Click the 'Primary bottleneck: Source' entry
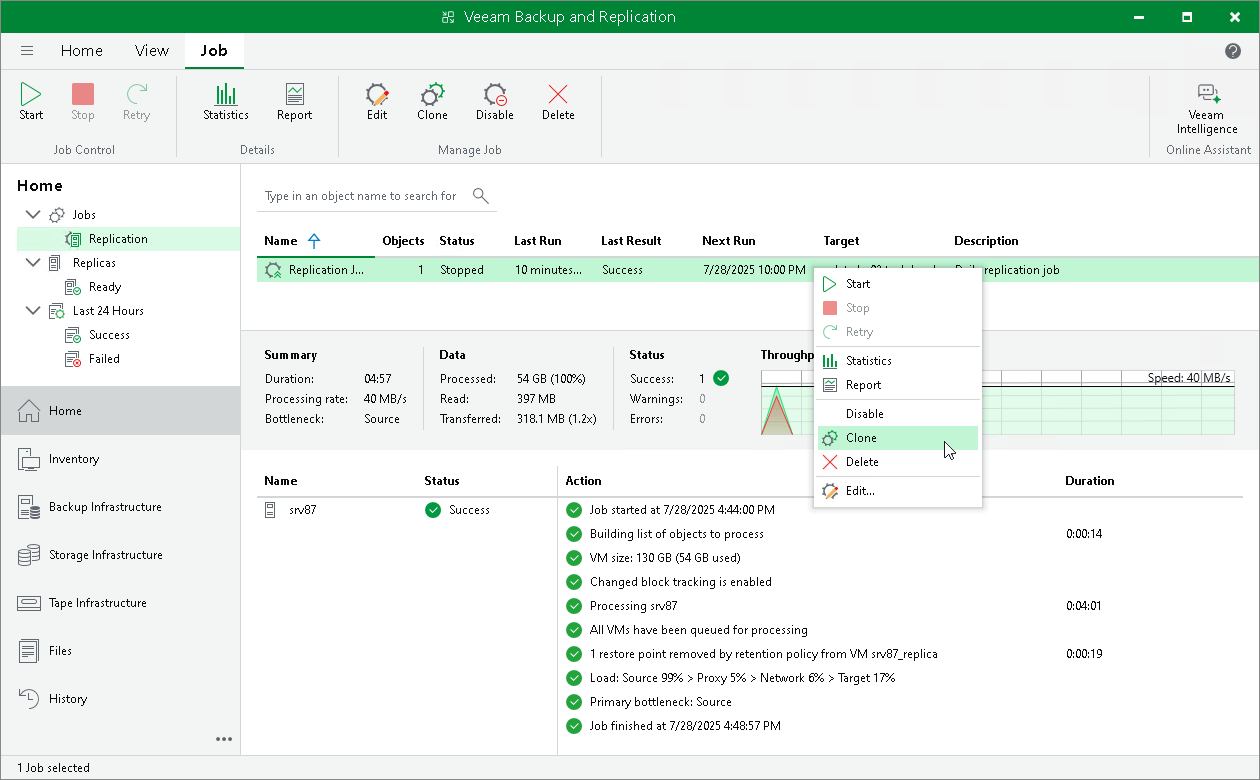The image size is (1260, 780). 661,702
